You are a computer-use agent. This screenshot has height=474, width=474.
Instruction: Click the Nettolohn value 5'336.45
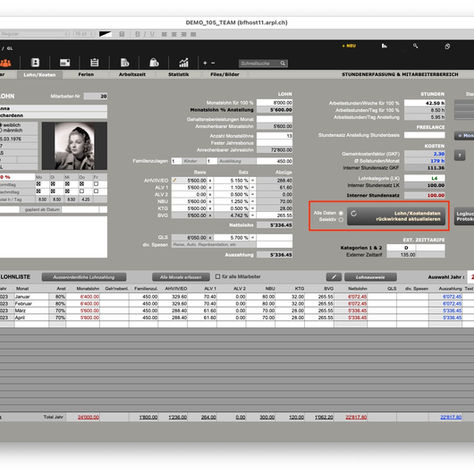click(x=275, y=225)
